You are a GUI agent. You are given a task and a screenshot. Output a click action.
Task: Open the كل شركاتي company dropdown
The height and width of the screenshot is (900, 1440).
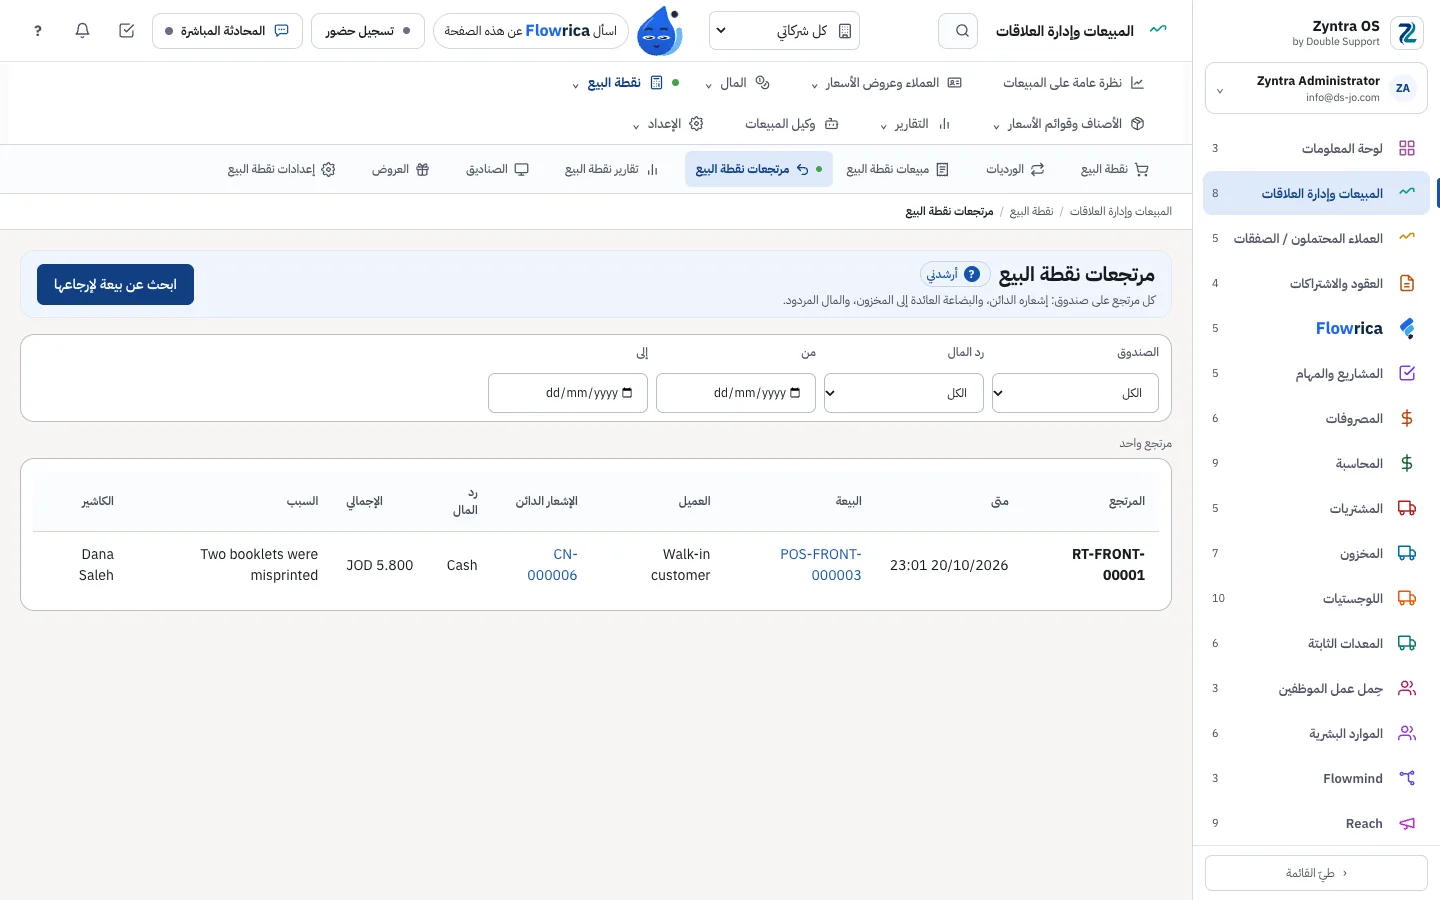pos(784,31)
